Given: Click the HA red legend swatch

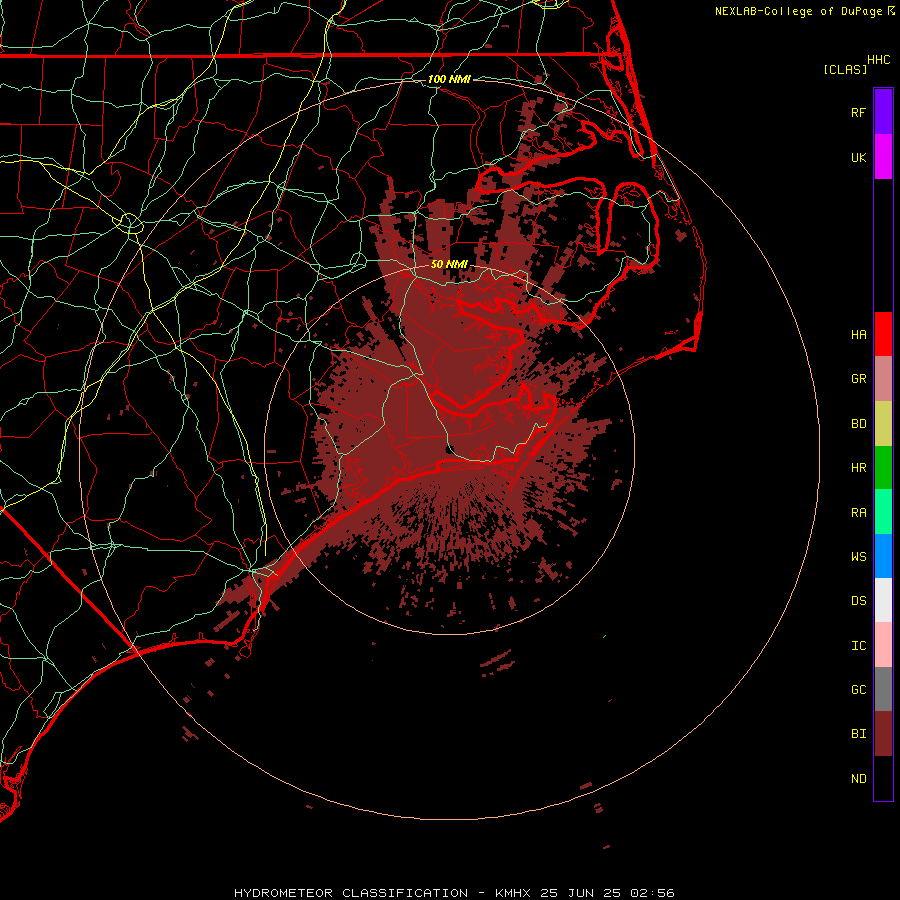Looking at the screenshot, I should [x=883, y=334].
